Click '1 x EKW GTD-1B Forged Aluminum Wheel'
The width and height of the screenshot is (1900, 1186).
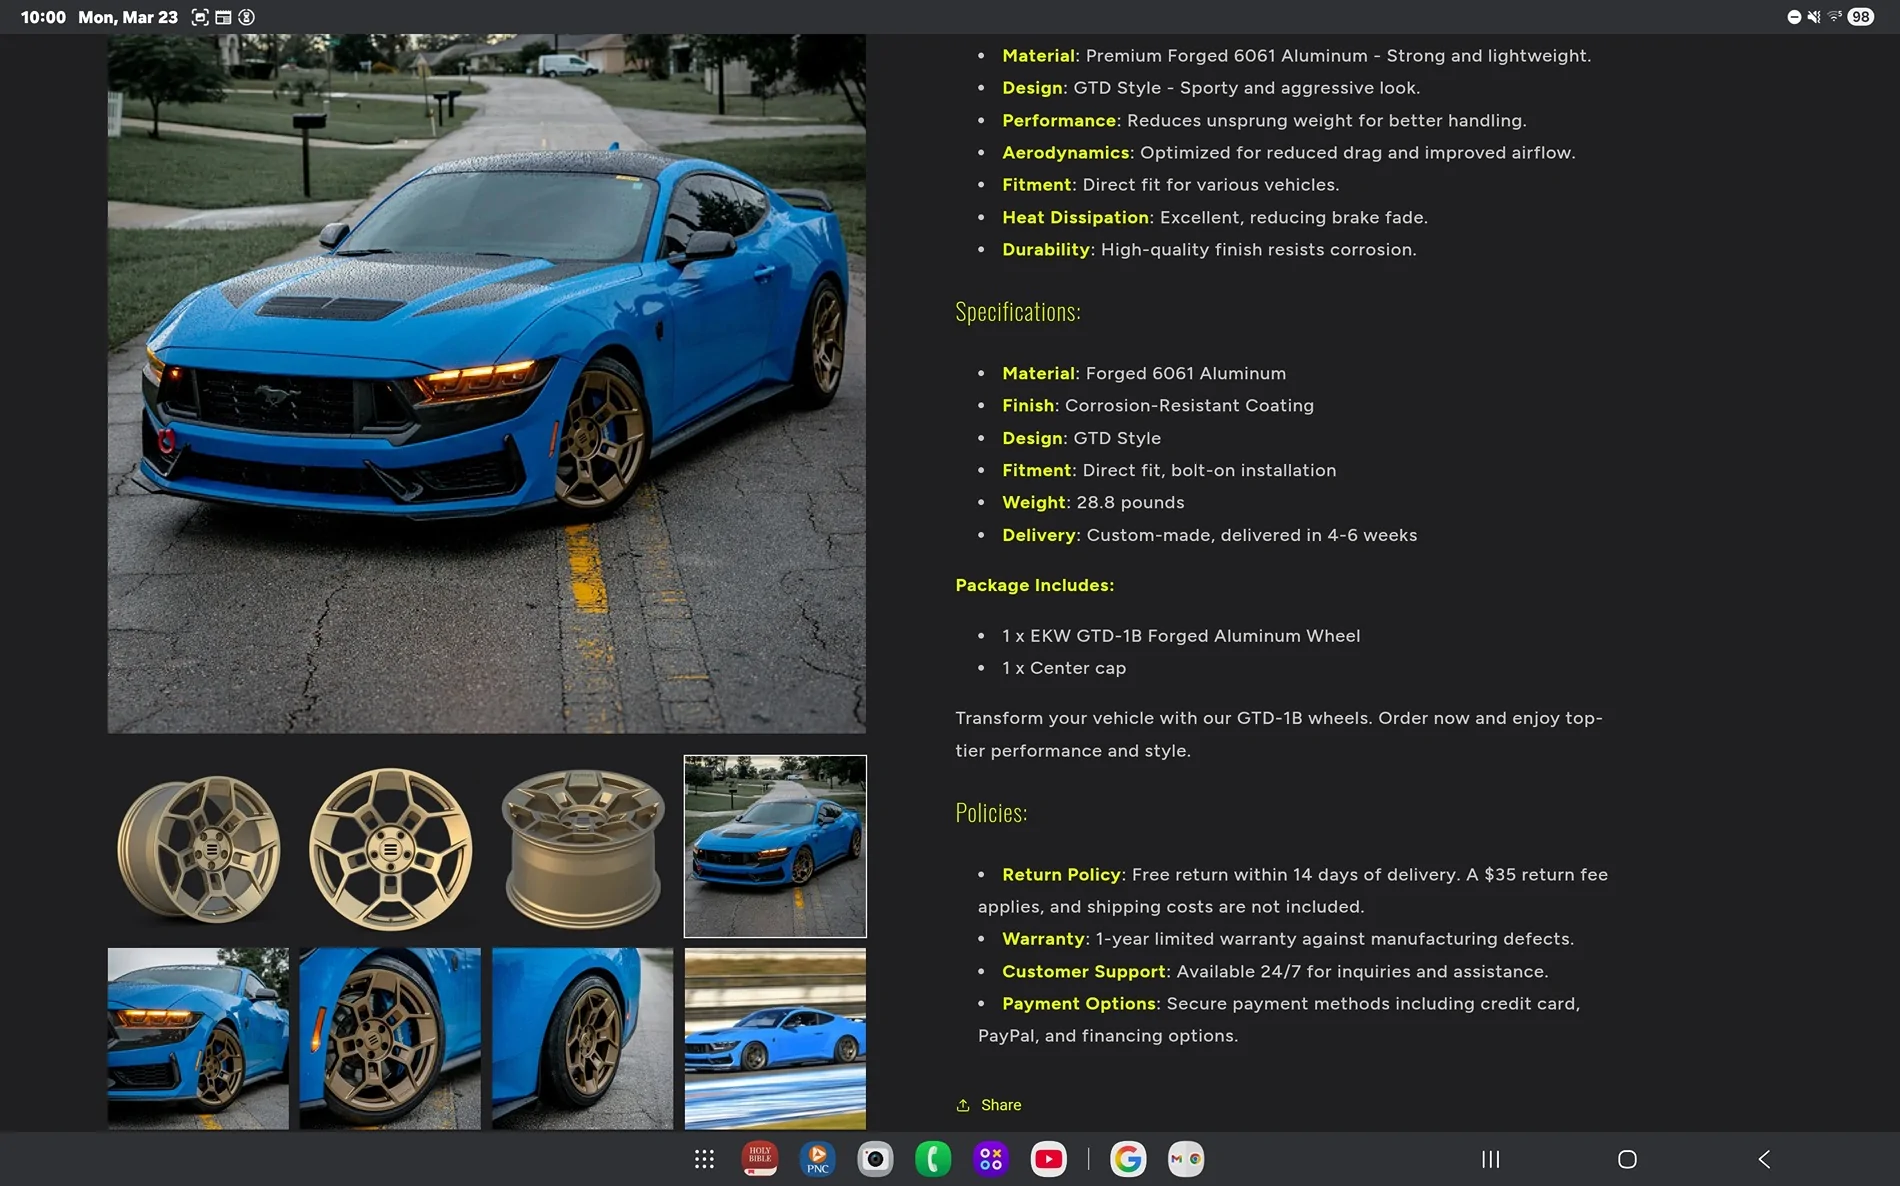pos(1181,636)
